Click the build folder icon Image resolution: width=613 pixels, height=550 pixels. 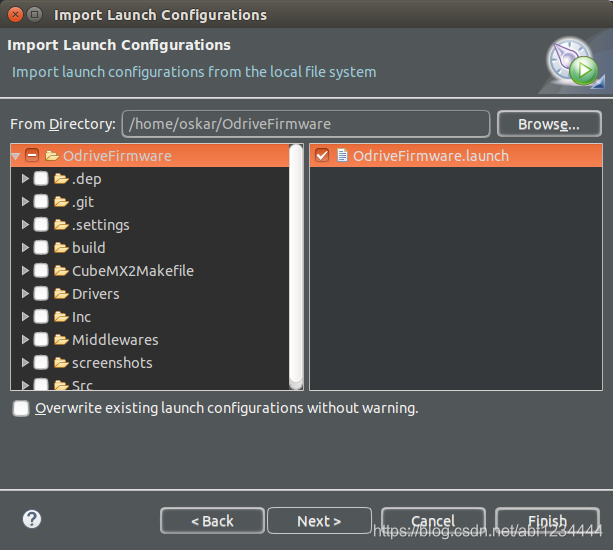(x=61, y=247)
